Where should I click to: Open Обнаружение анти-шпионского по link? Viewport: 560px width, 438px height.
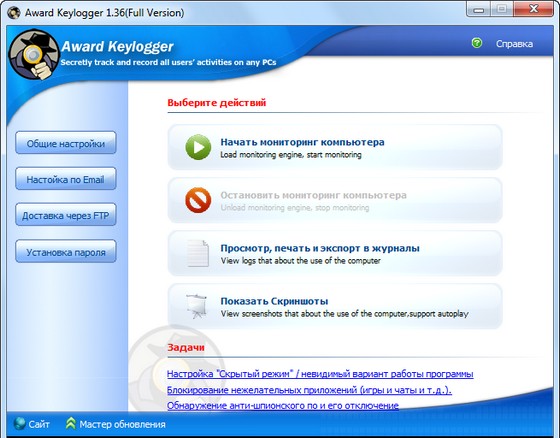tap(283, 405)
